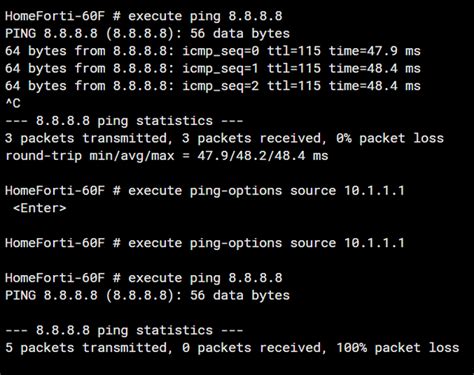
Task: Click the ttl=115 value in first reply
Action: tap(294, 51)
